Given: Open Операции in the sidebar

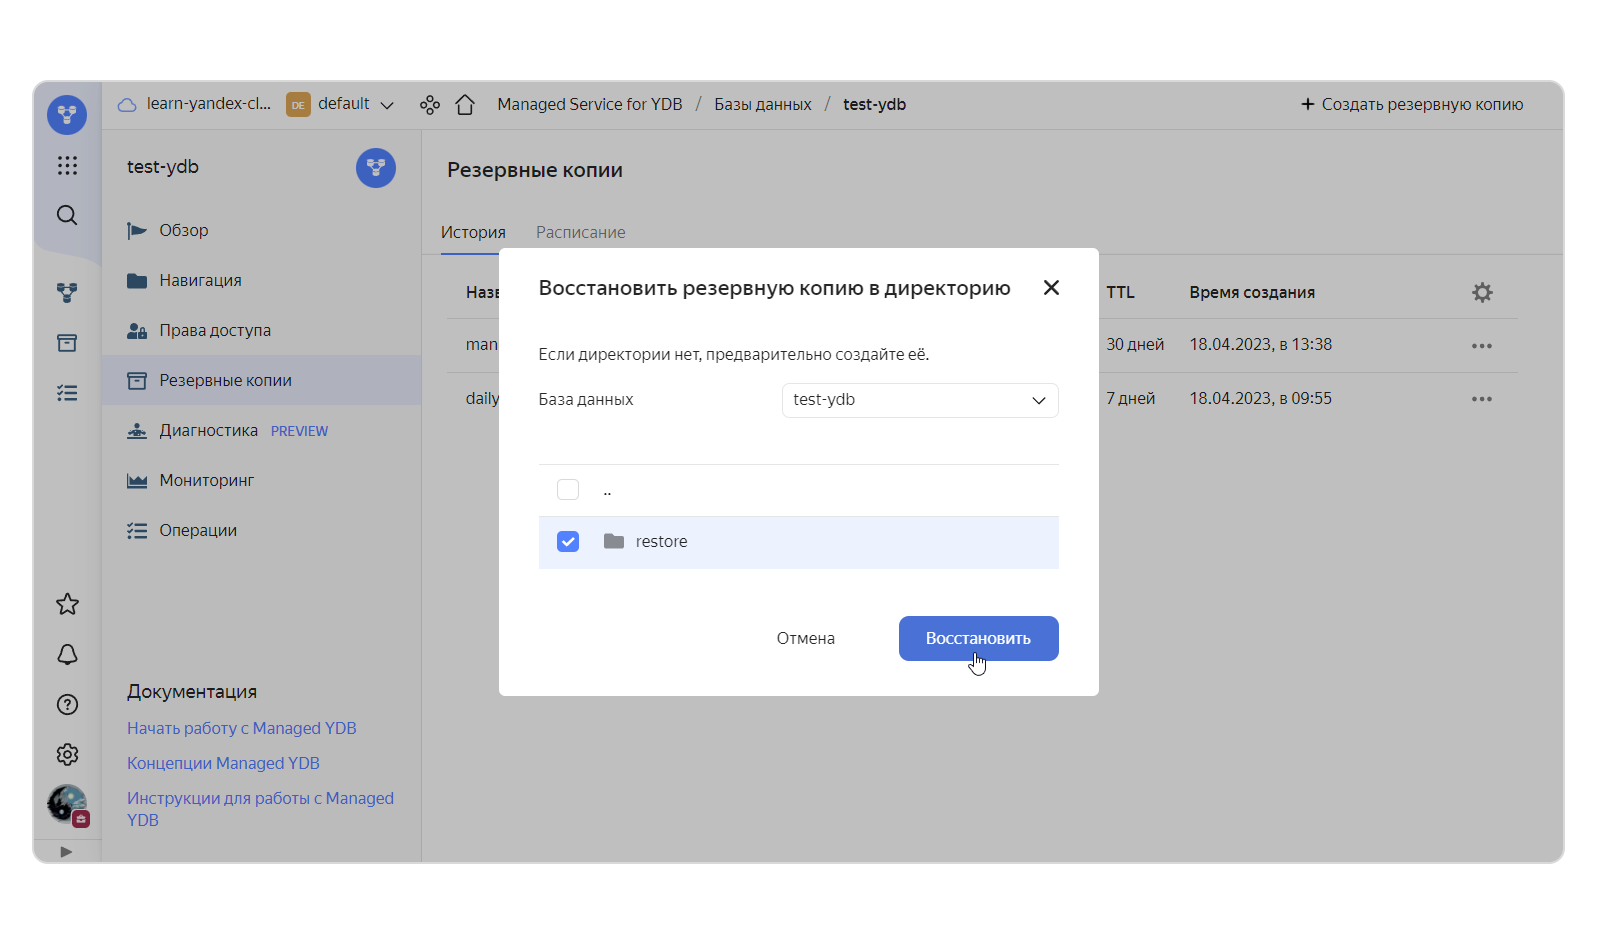Looking at the screenshot, I should [x=261, y=530].
